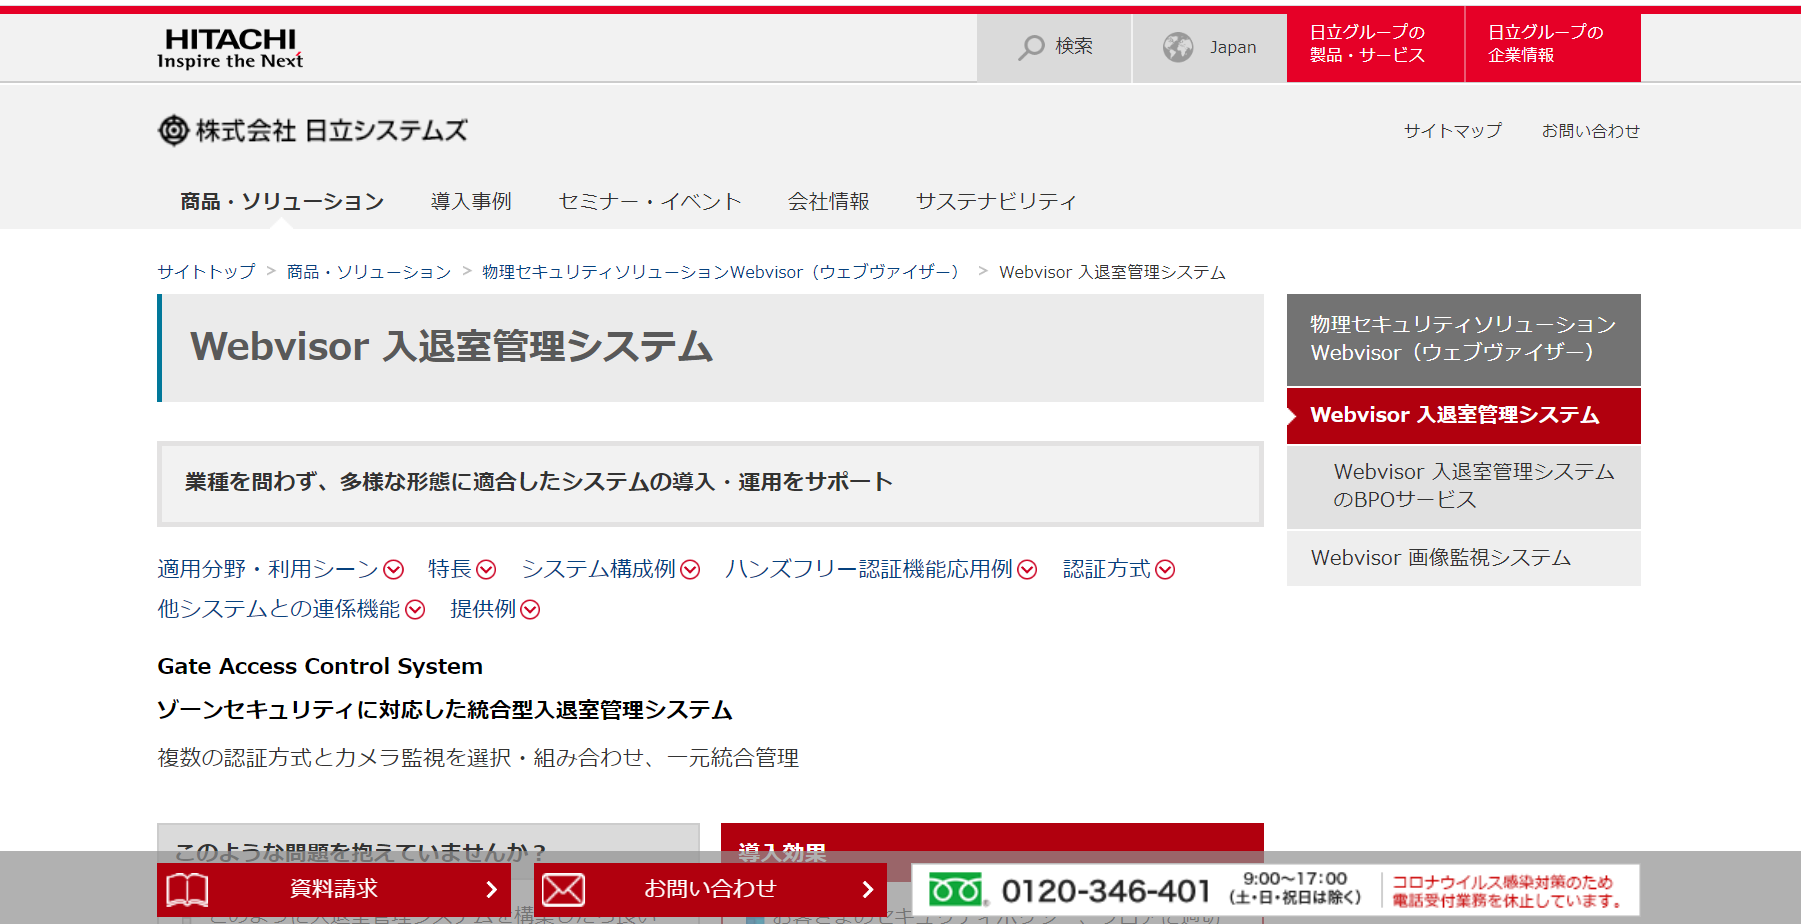The image size is (1801, 924).
Task: Click 特長 anchor text
Action: (450, 569)
